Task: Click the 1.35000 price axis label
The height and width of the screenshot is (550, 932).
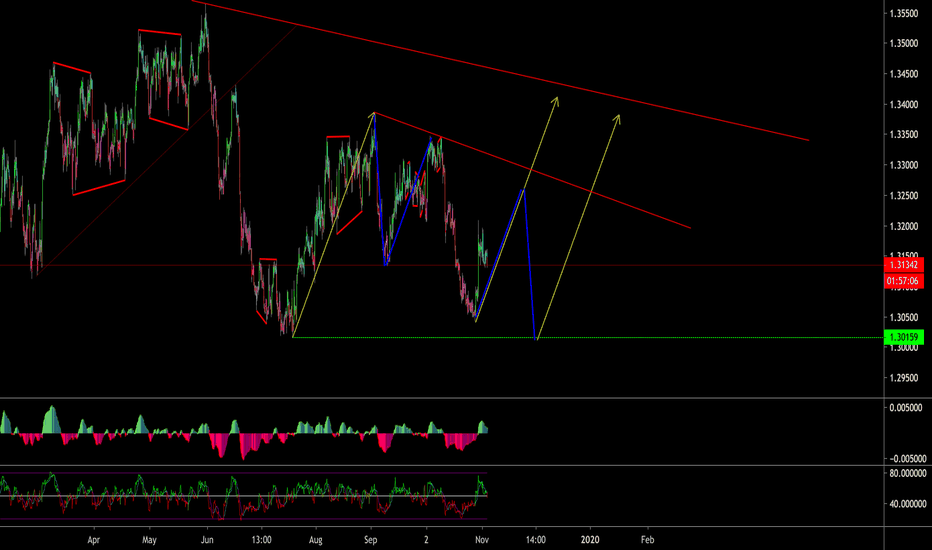Action: click(x=903, y=43)
